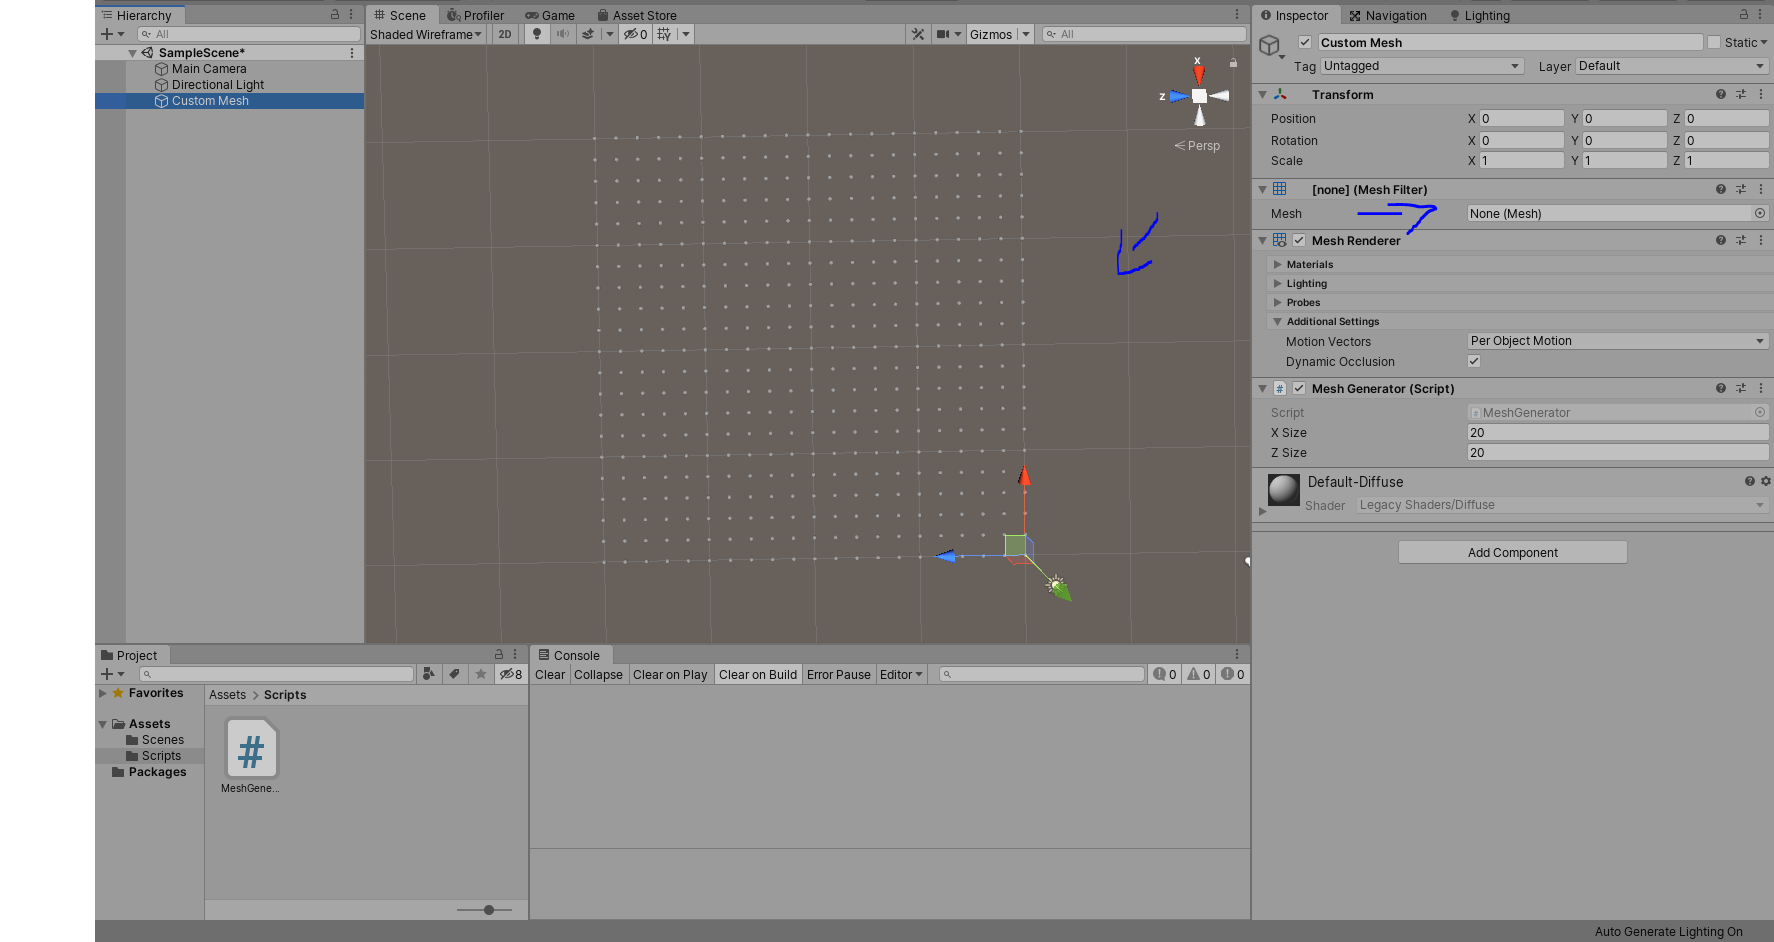Open console Editor dropdown

tap(901, 674)
